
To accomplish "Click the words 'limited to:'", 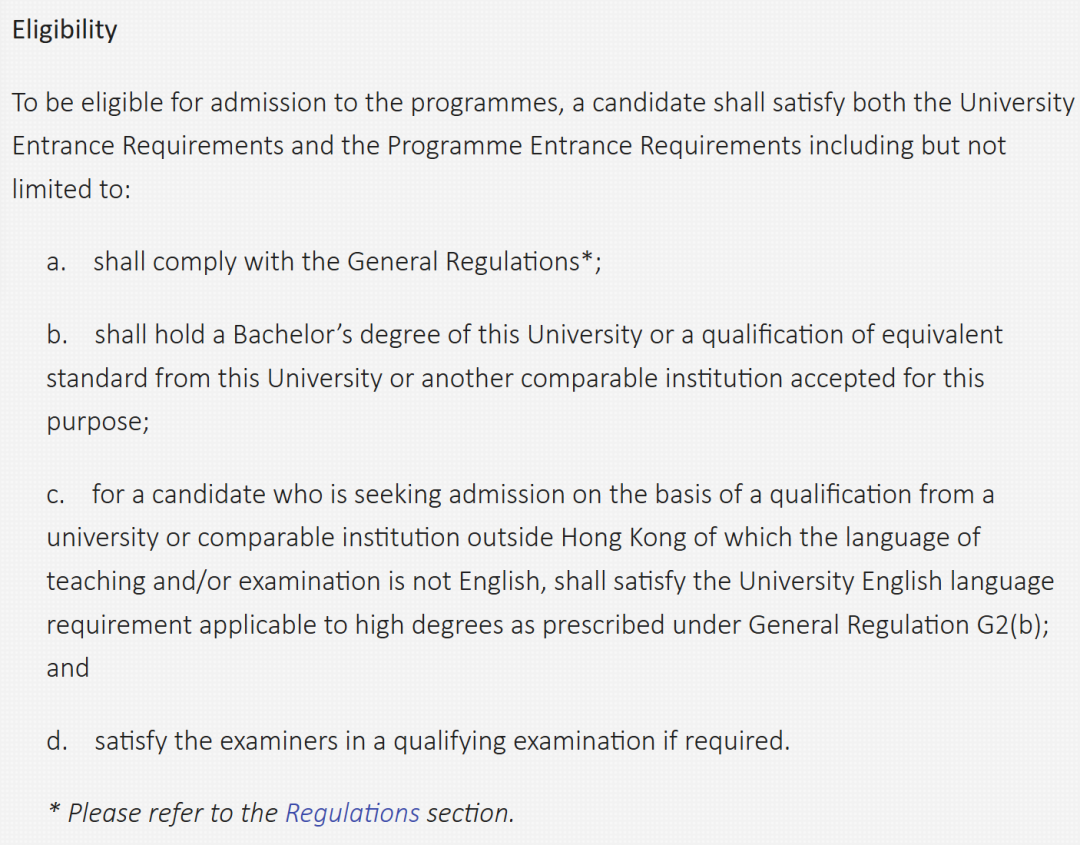I will click(71, 189).
